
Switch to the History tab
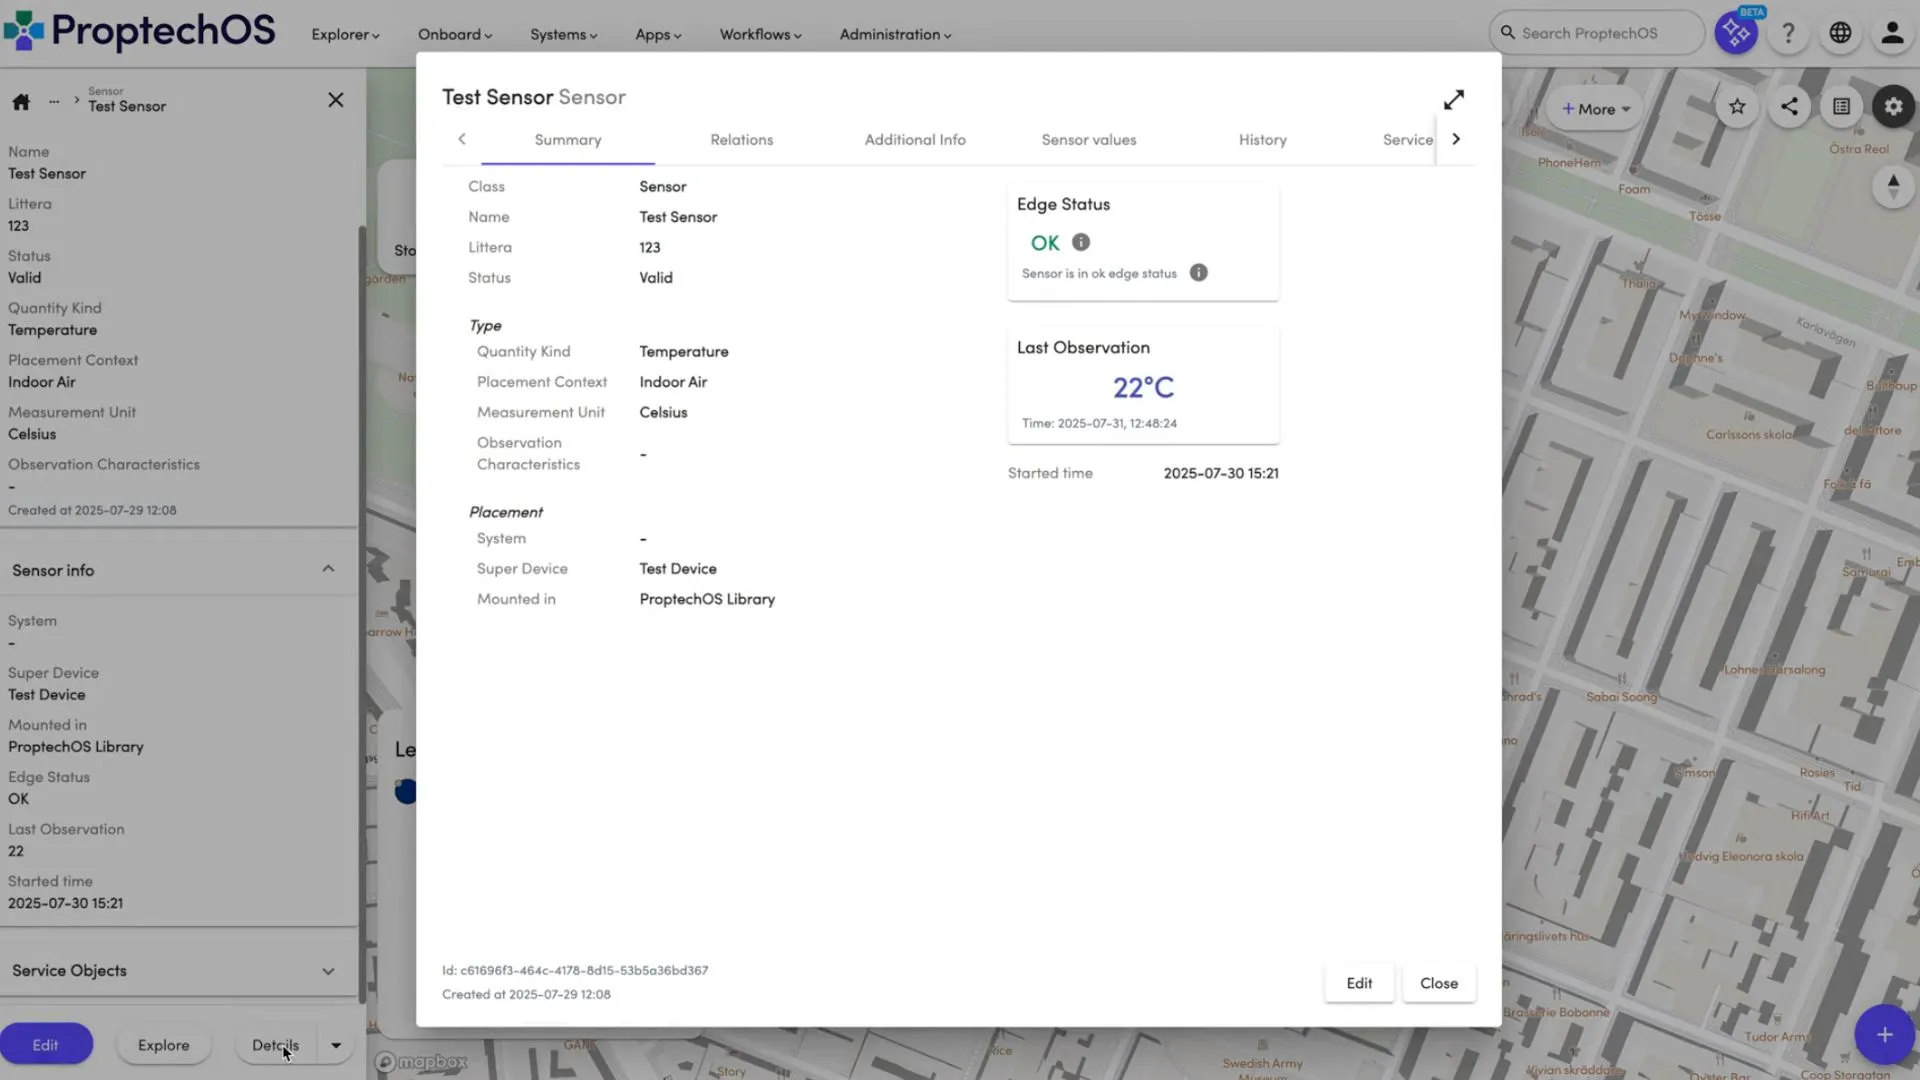1263,140
